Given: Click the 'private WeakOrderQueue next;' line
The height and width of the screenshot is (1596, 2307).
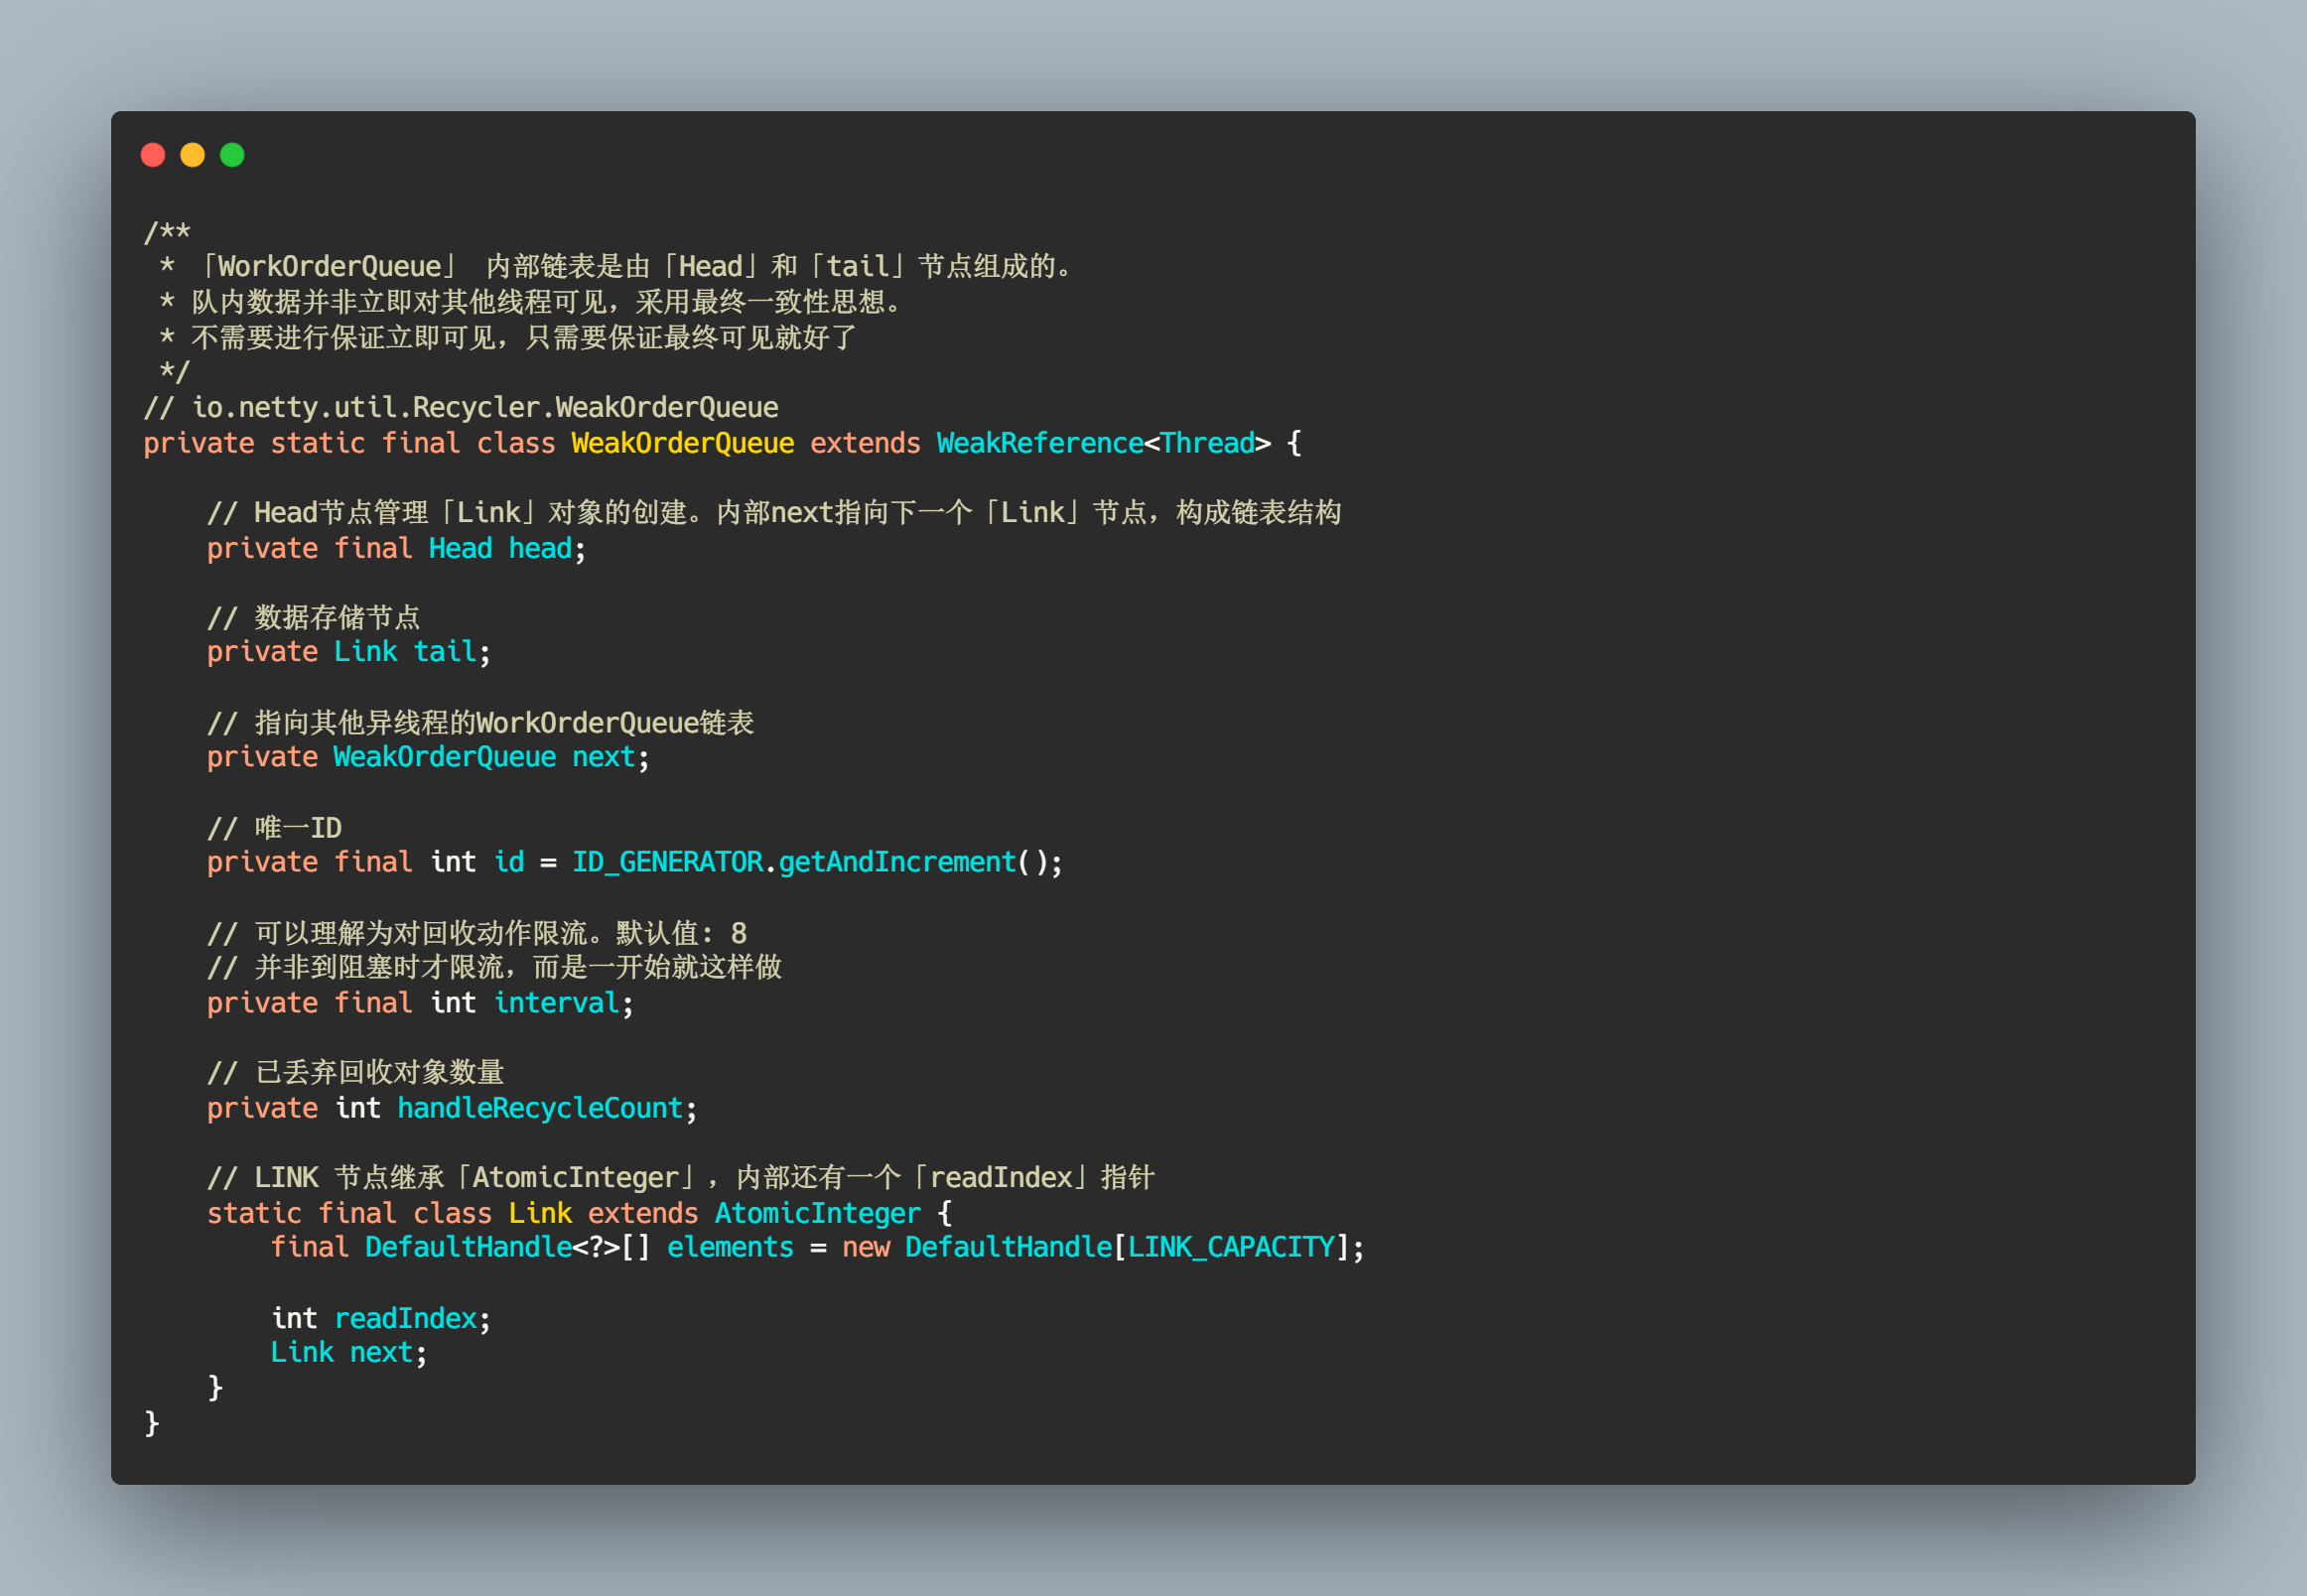Looking at the screenshot, I should [x=428, y=757].
